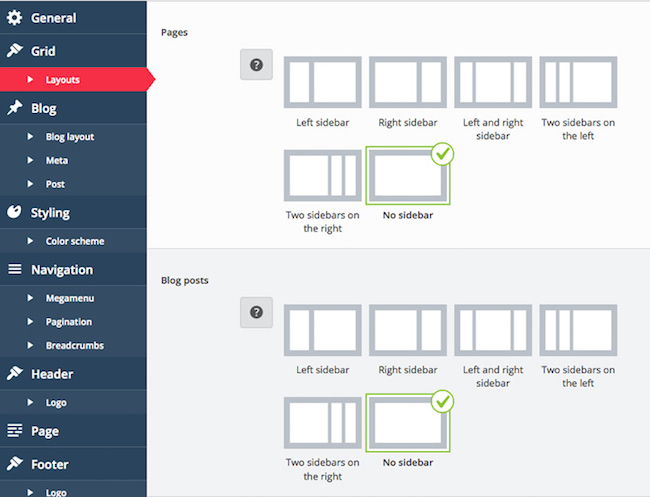The width and height of the screenshot is (650, 497).
Task: Pick Two sidebars on the right for Pages
Action: click(x=323, y=175)
